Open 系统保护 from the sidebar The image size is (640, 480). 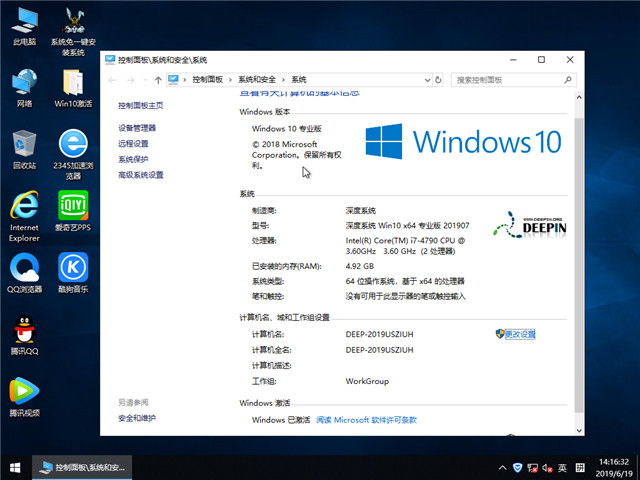pyautogui.click(x=133, y=159)
